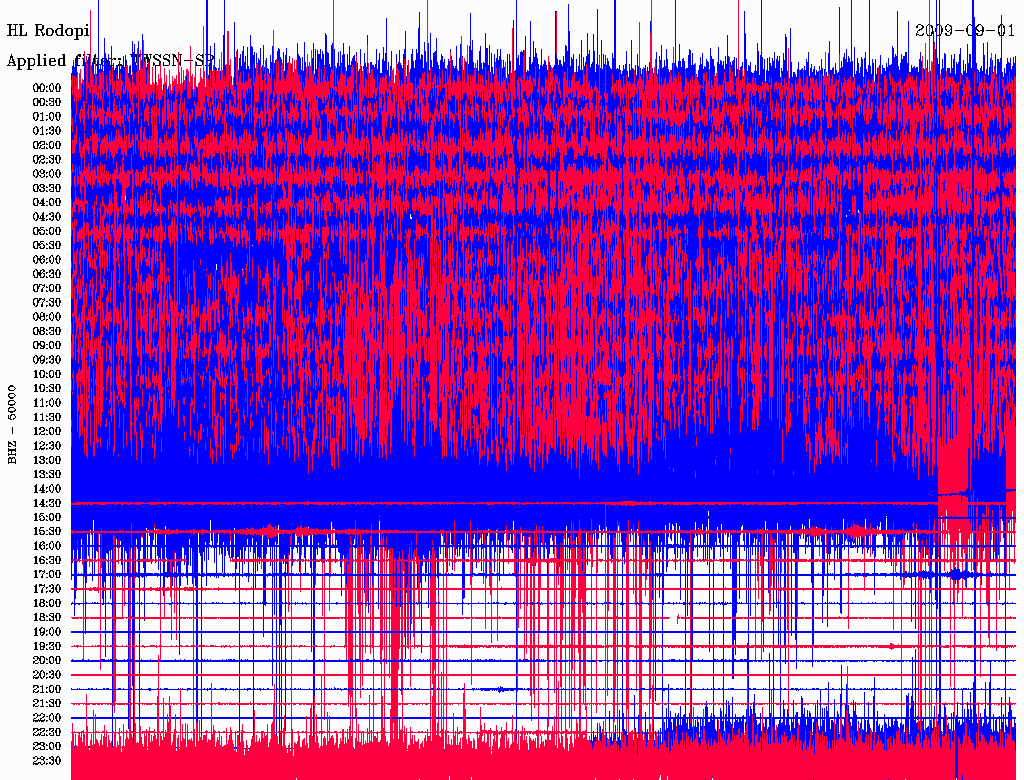
Task: Select the 04:00 time label
Action: [47, 203]
